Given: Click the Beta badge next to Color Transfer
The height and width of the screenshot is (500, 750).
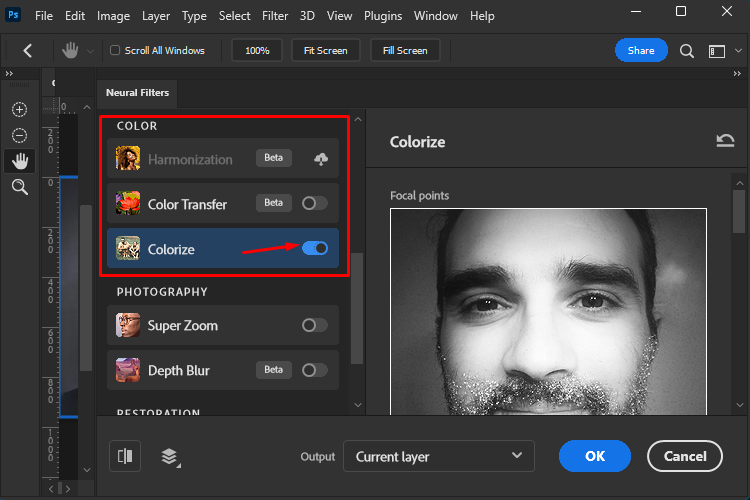Looking at the screenshot, I should pyautogui.click(x=274, y=203).
